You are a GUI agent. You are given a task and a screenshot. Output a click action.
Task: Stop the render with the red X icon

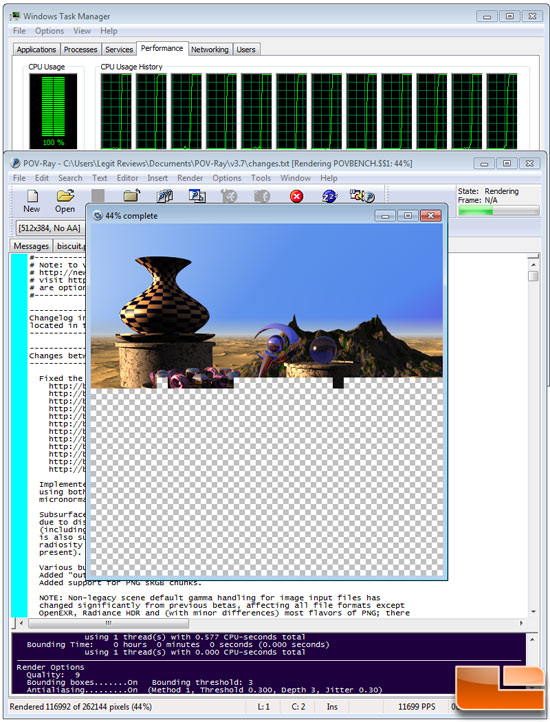[x=296, y=197]
